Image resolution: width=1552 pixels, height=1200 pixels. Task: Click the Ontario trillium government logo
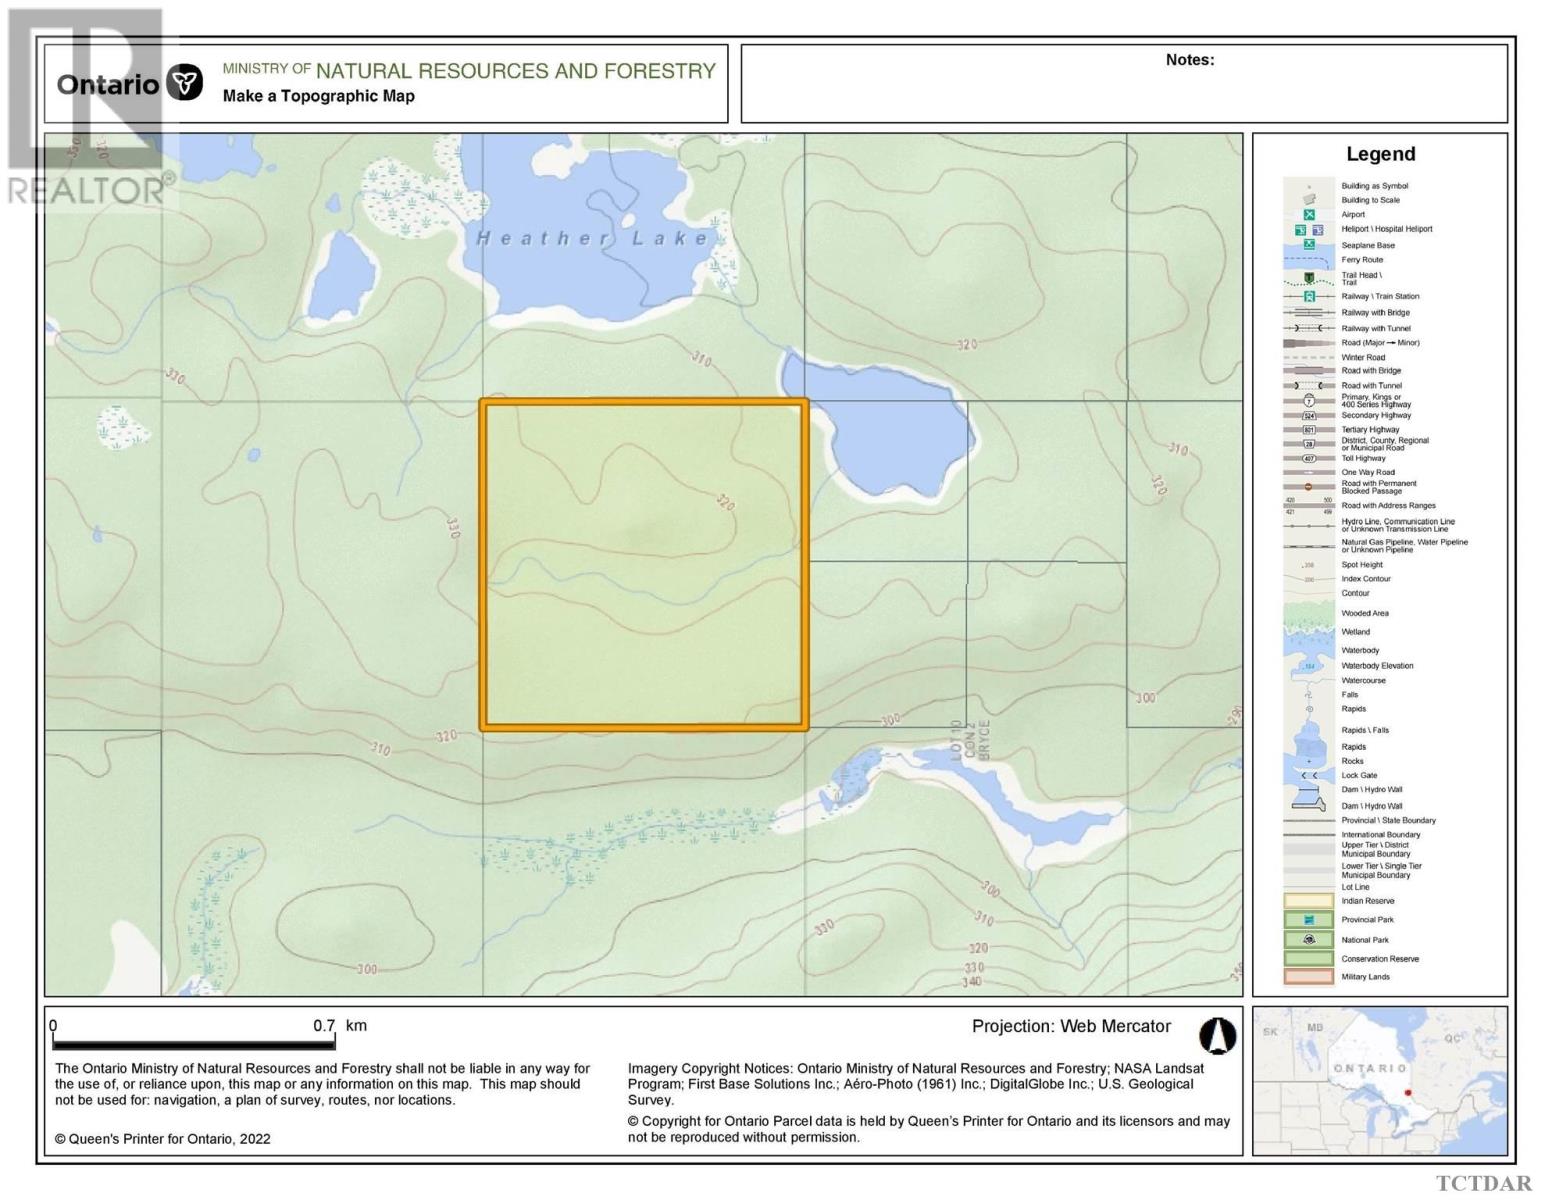pyautogui.click(x=184, y=78)
